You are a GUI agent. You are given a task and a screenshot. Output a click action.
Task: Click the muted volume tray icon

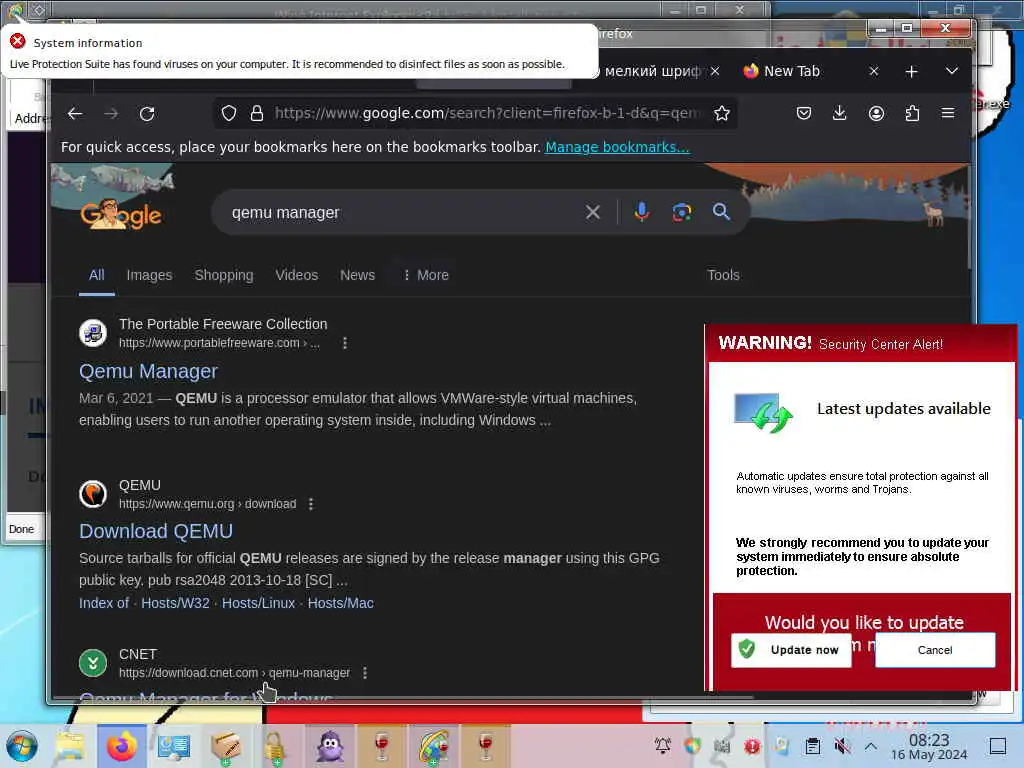[843, 746]
